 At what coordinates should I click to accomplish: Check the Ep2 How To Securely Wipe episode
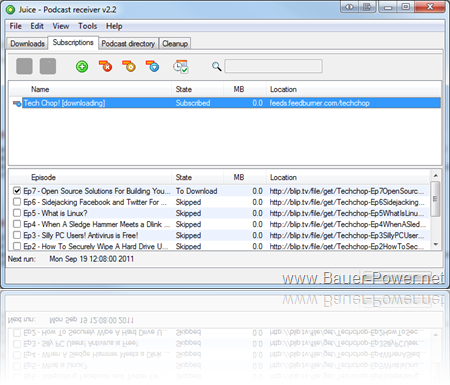(17, 246)
